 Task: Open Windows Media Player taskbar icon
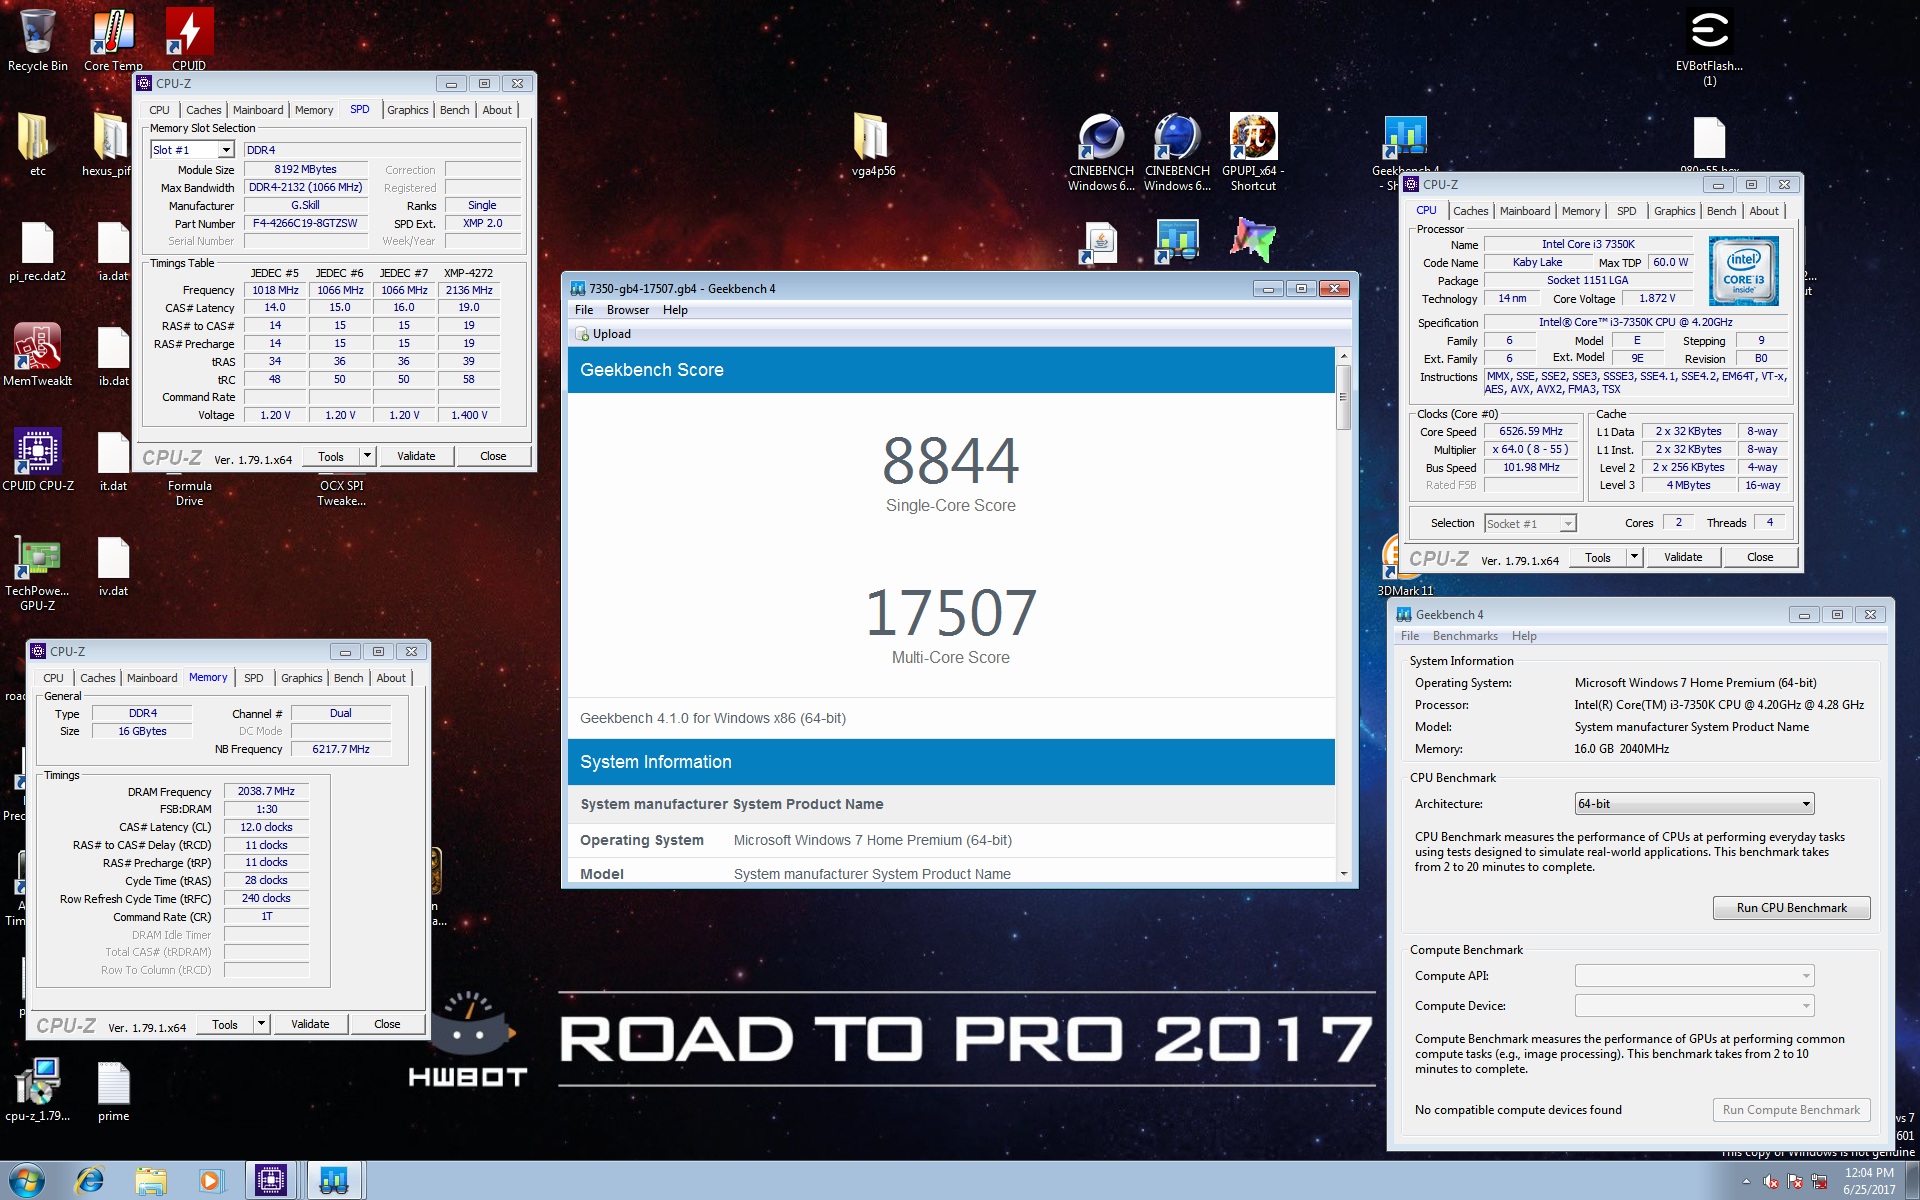point(210,1180)
